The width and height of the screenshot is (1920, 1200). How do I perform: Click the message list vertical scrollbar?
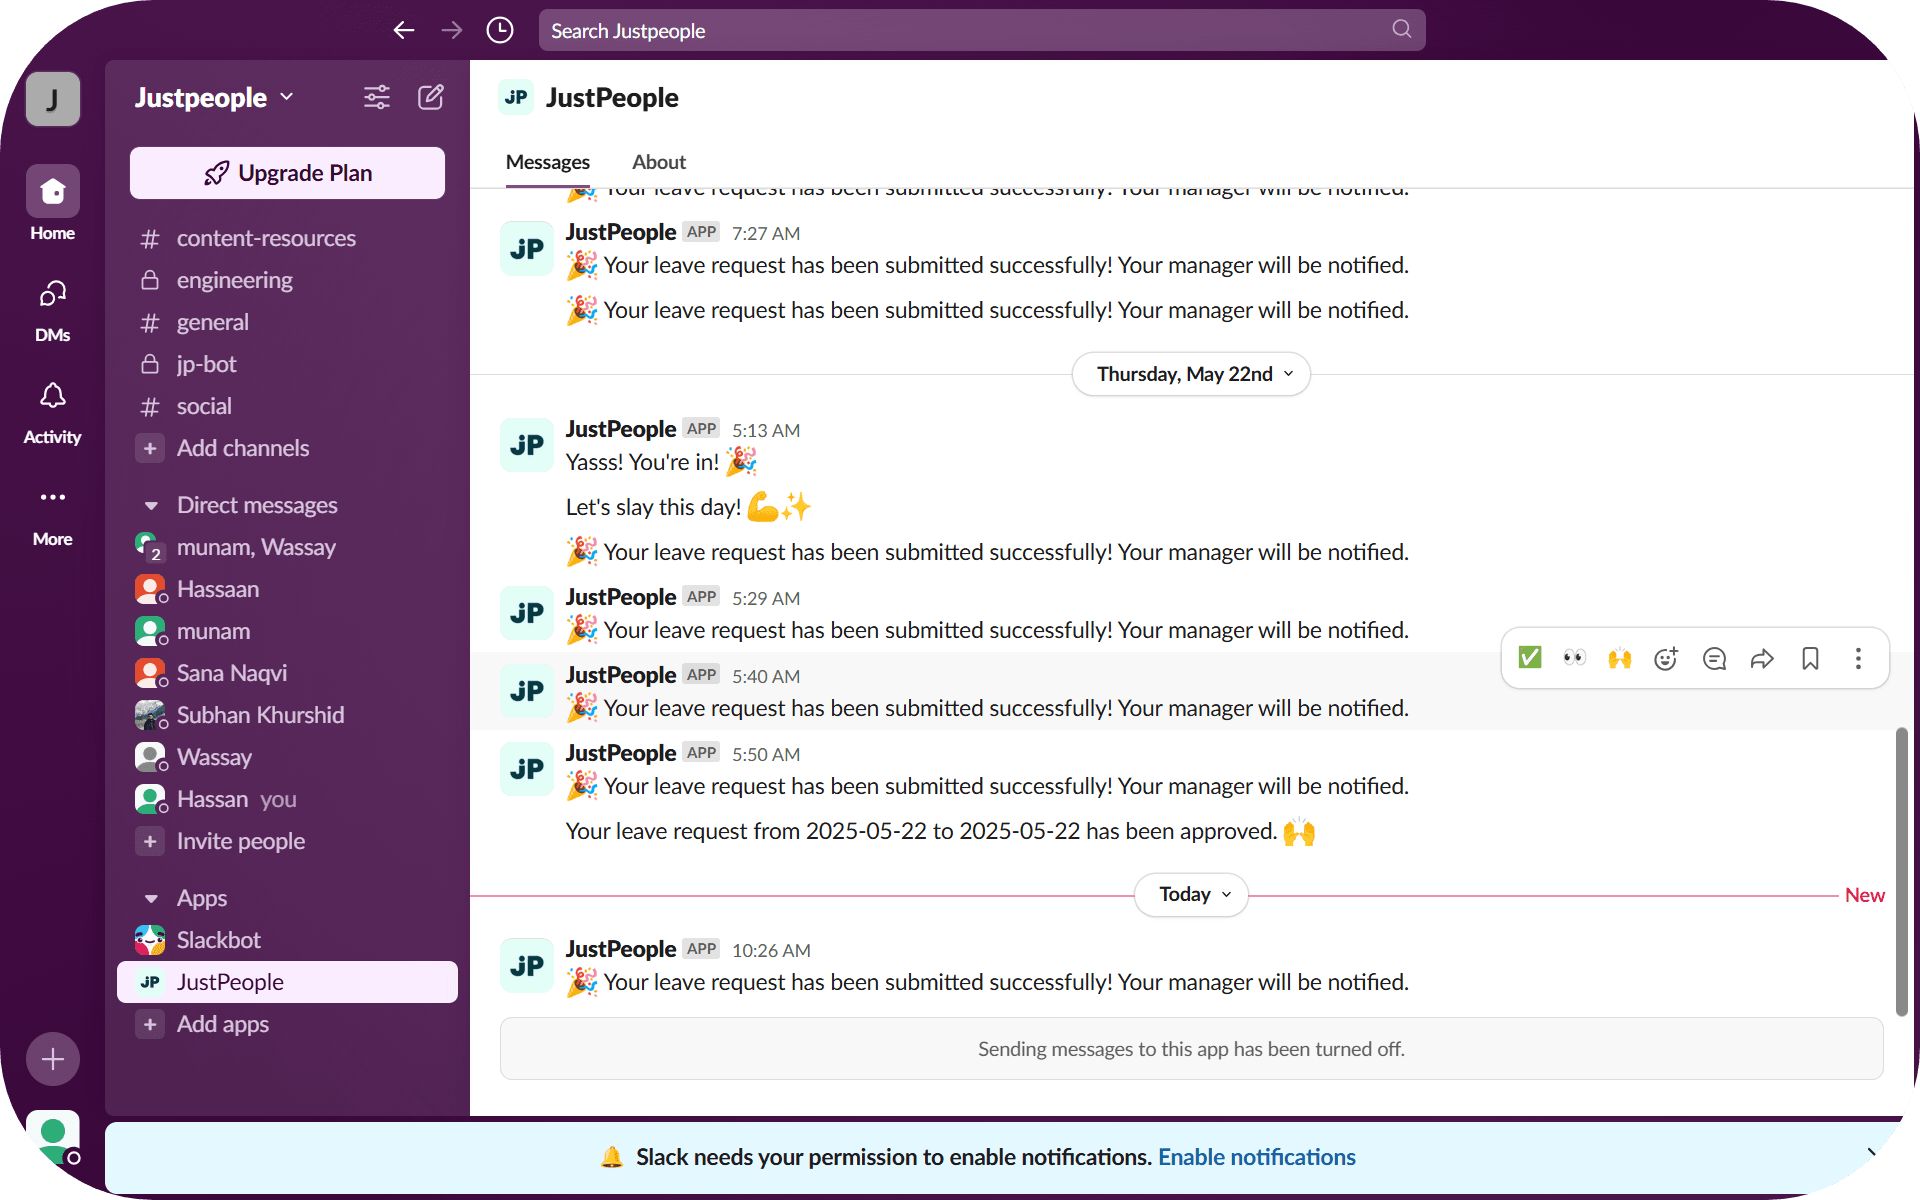[1901, 872]
